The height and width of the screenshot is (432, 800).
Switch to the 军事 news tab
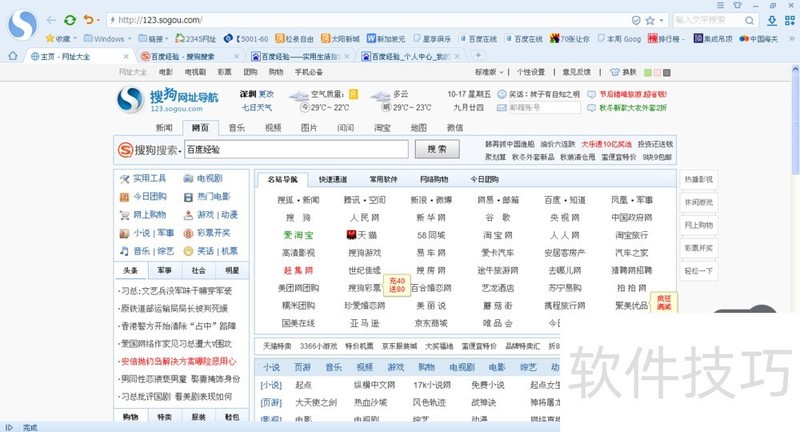click(164, 270)
